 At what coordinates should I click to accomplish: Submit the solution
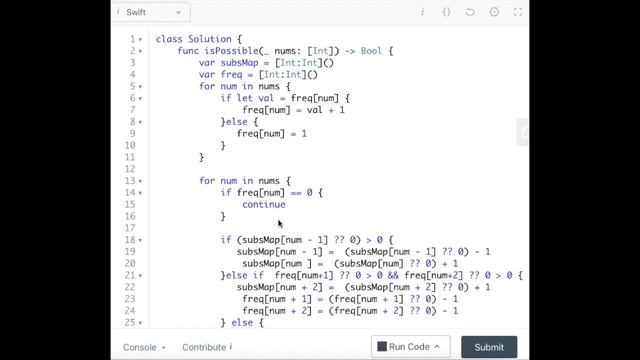pos(489,347)
